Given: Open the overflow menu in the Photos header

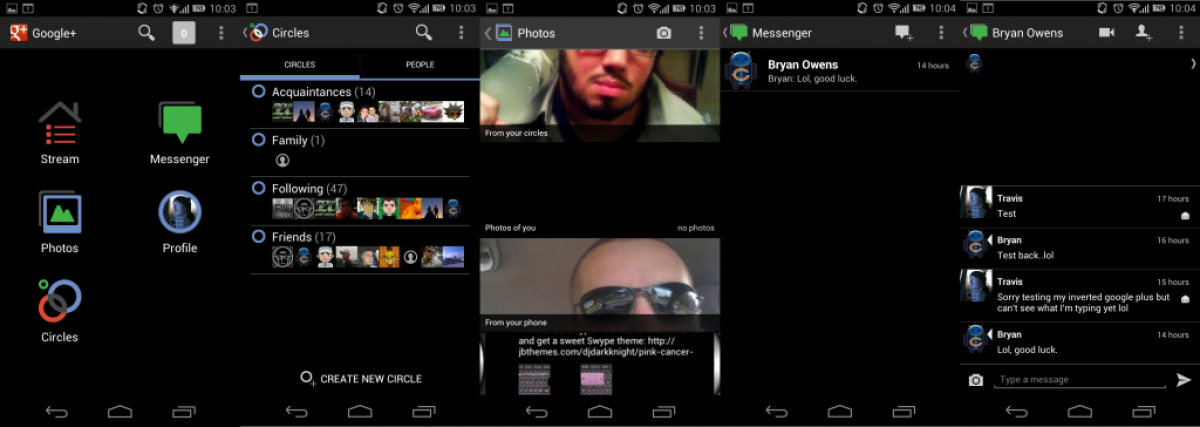Looking at the screenshot, I should point(701,33).
